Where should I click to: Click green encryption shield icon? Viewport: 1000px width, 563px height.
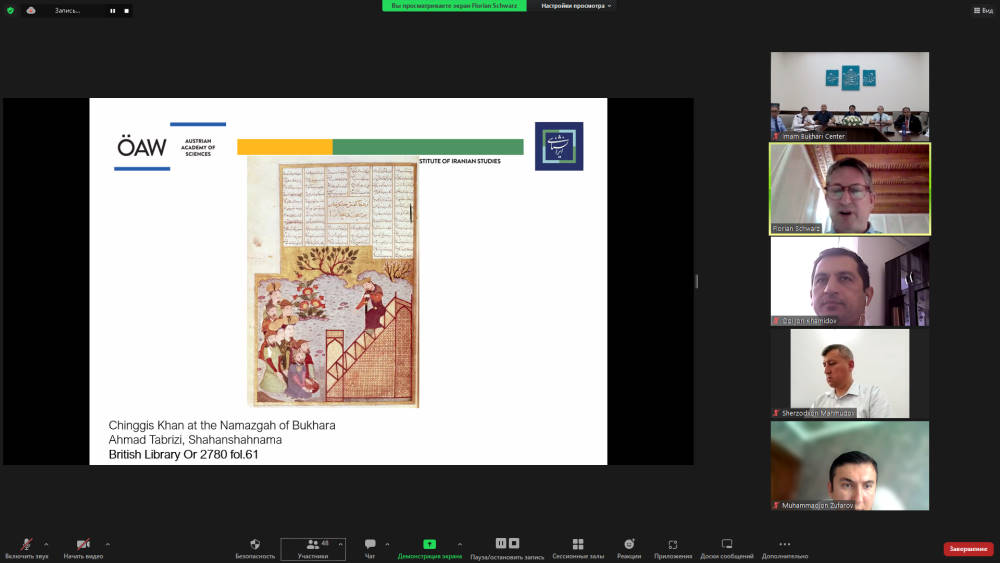click(10, 10)
